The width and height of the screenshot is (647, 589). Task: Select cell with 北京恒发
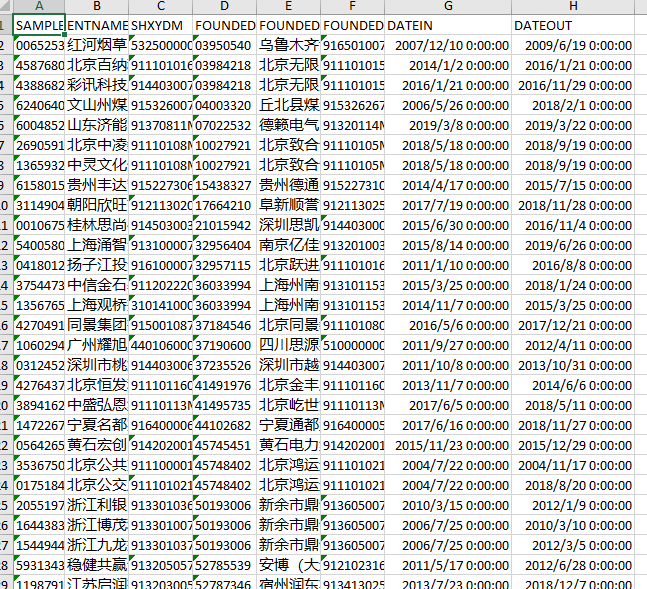pos(97,386)
